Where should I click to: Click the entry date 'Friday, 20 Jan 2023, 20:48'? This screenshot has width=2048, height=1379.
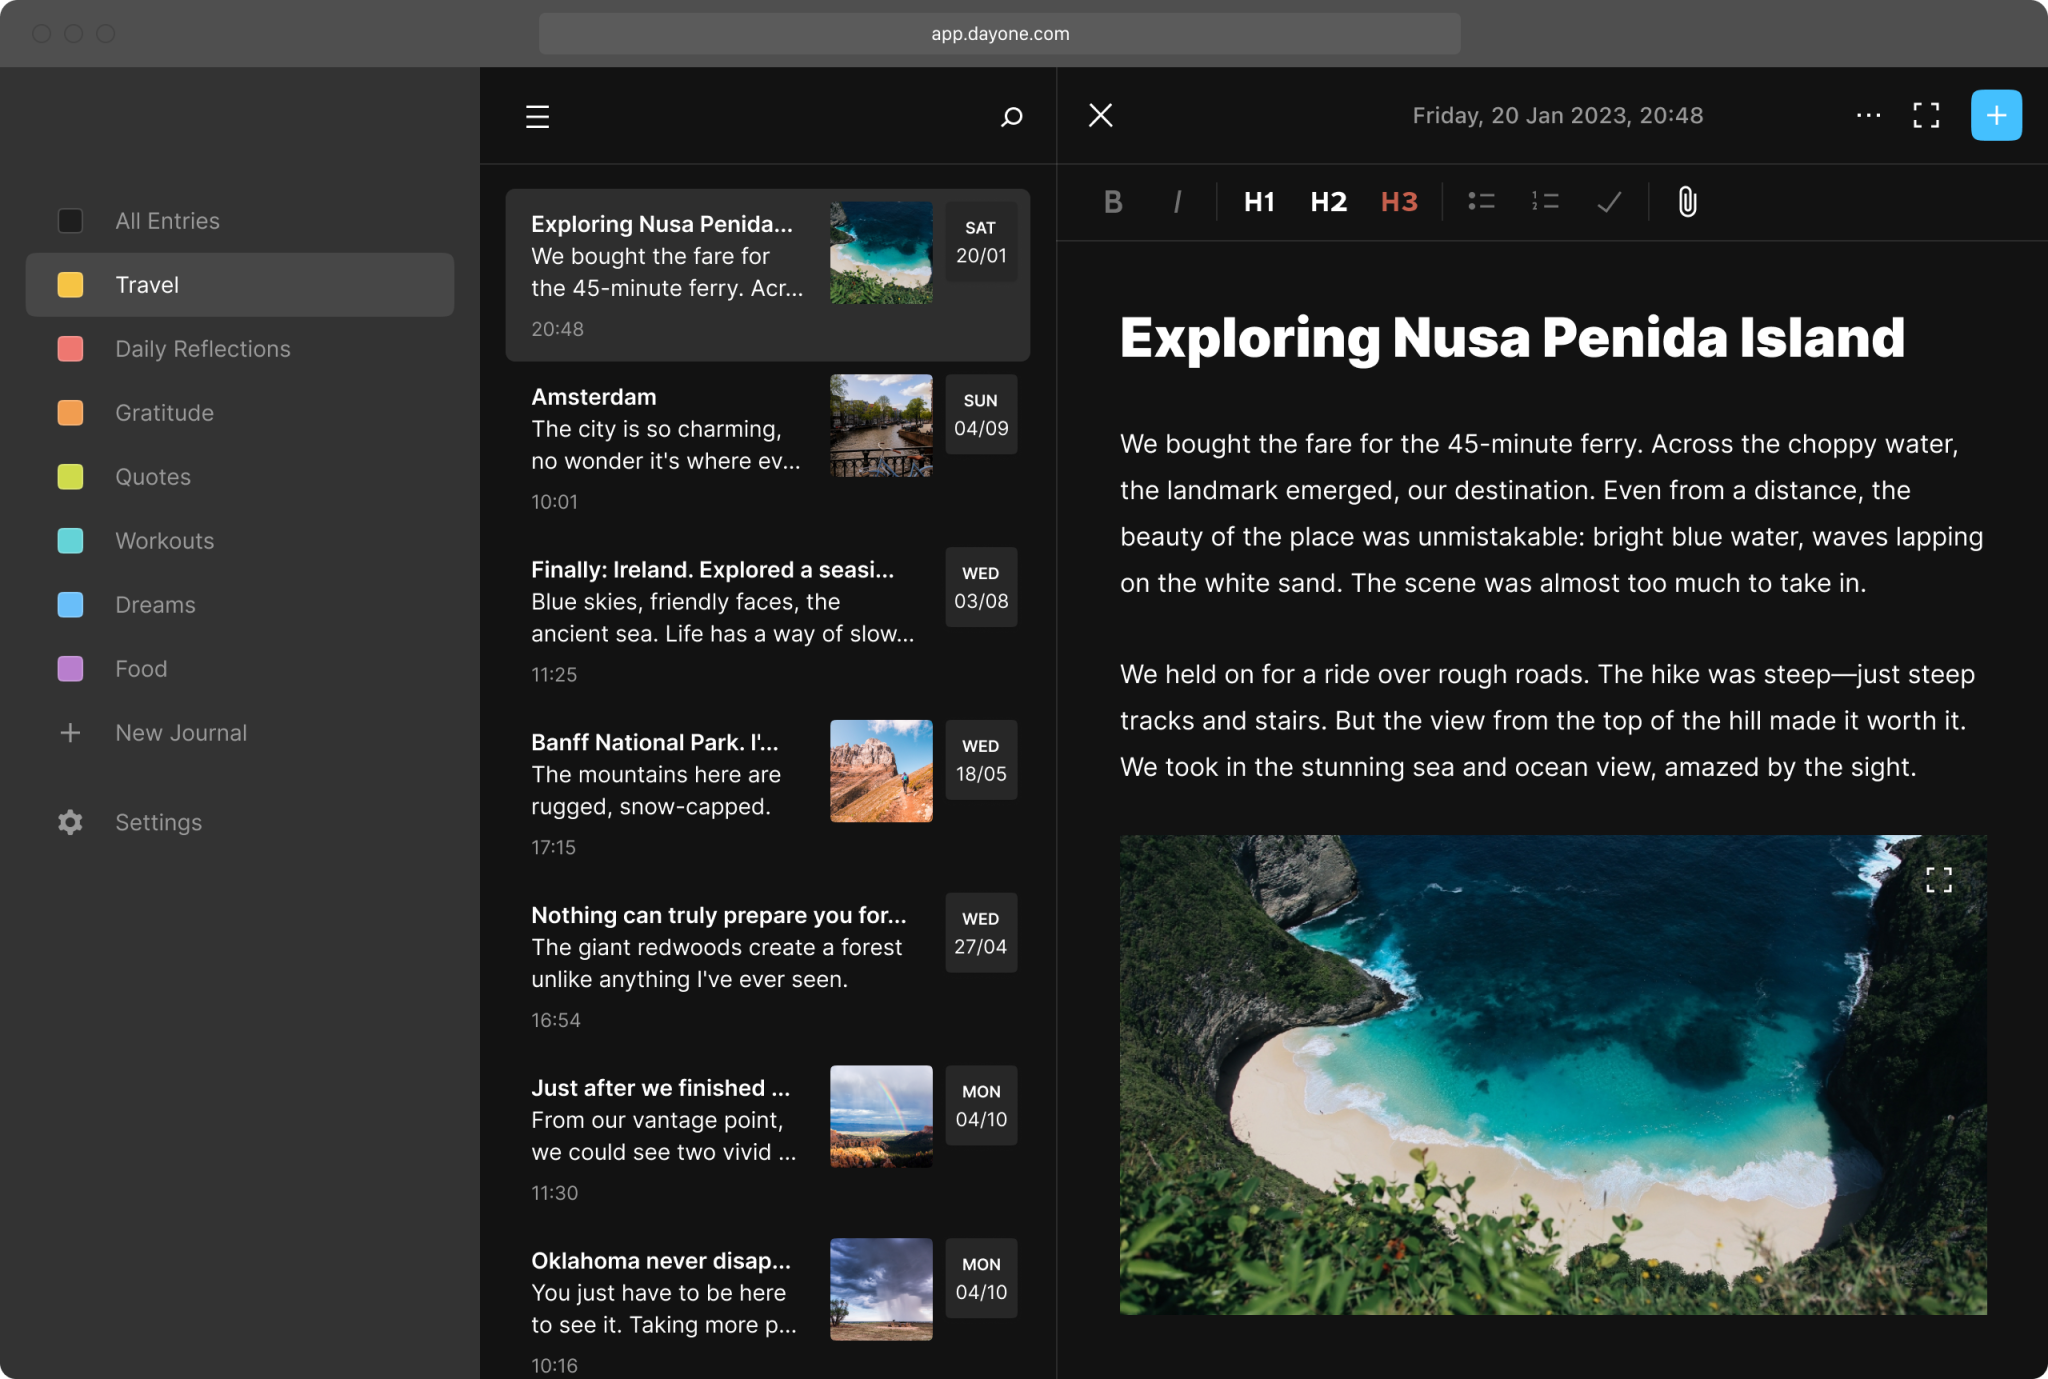coord(1557,115)
